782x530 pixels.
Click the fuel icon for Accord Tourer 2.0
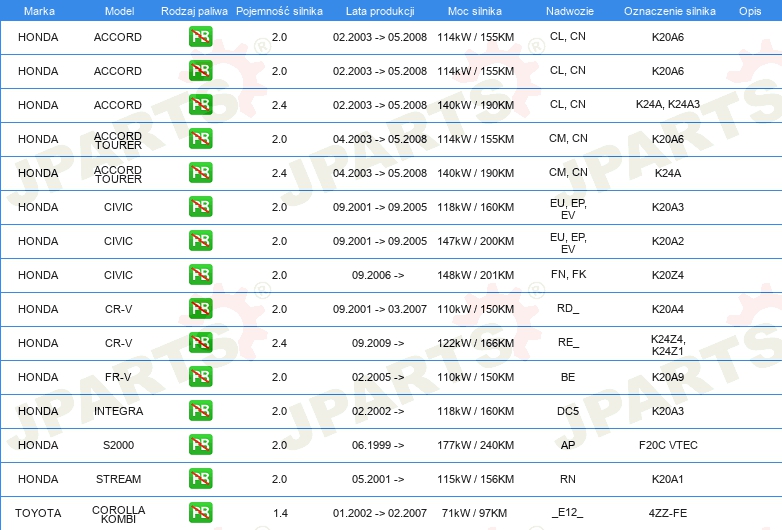pos(200,139)
